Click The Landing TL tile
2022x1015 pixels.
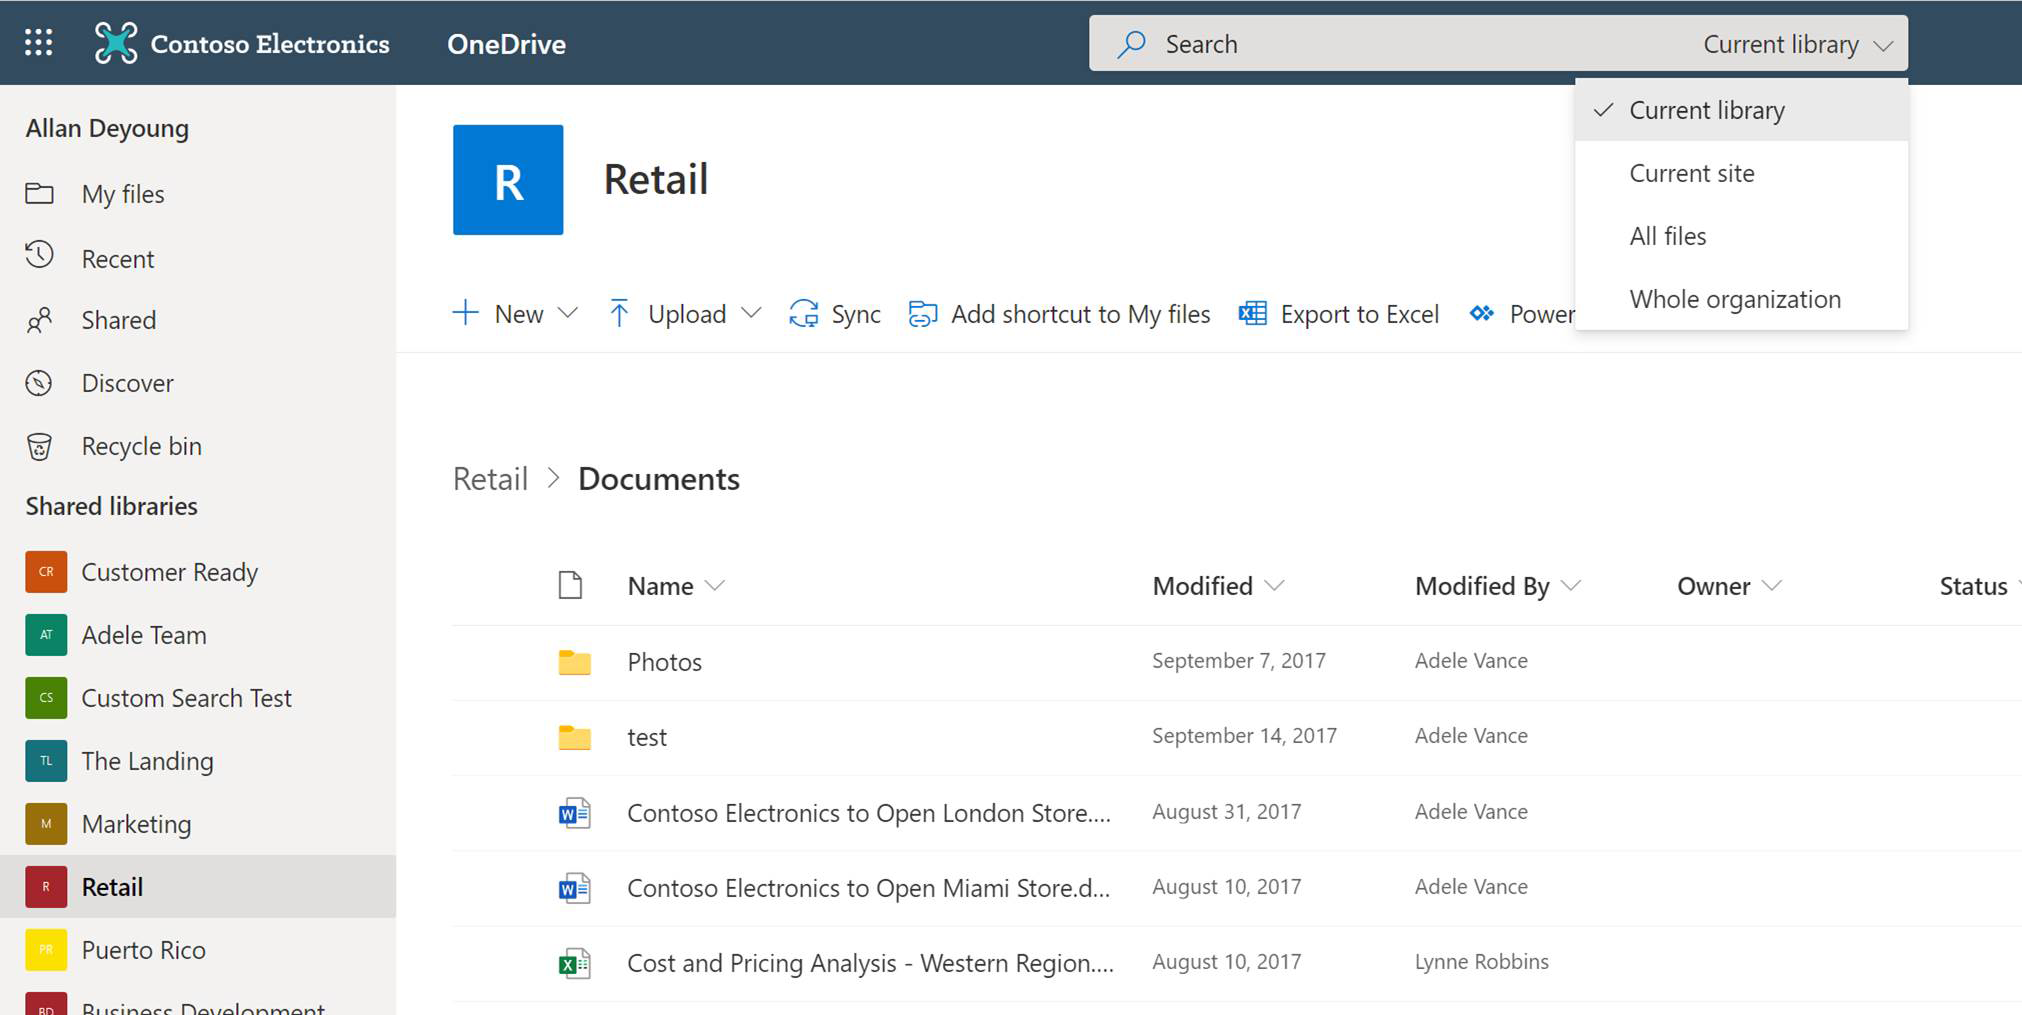[46, 761]
